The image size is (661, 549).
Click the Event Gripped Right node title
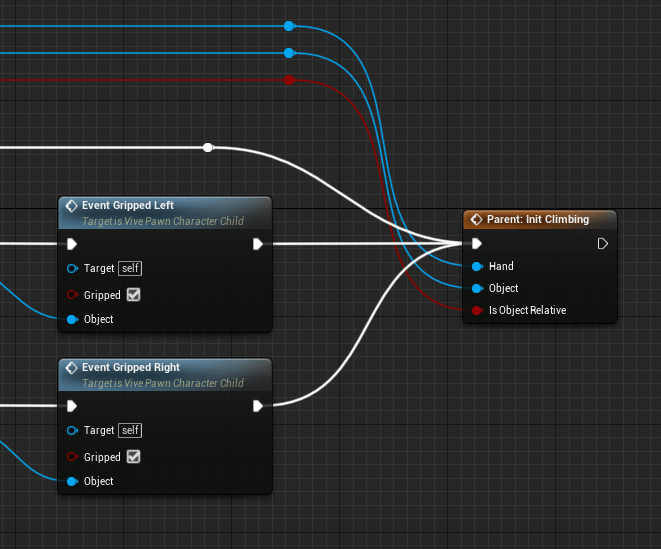pyautogui.click(x=130, y=367)
